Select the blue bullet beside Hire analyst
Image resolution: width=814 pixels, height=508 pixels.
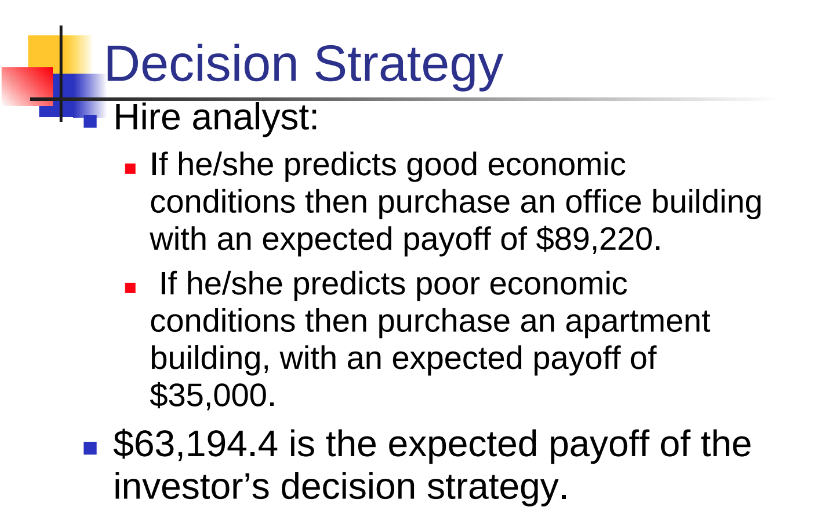click(x=90, y=121)
